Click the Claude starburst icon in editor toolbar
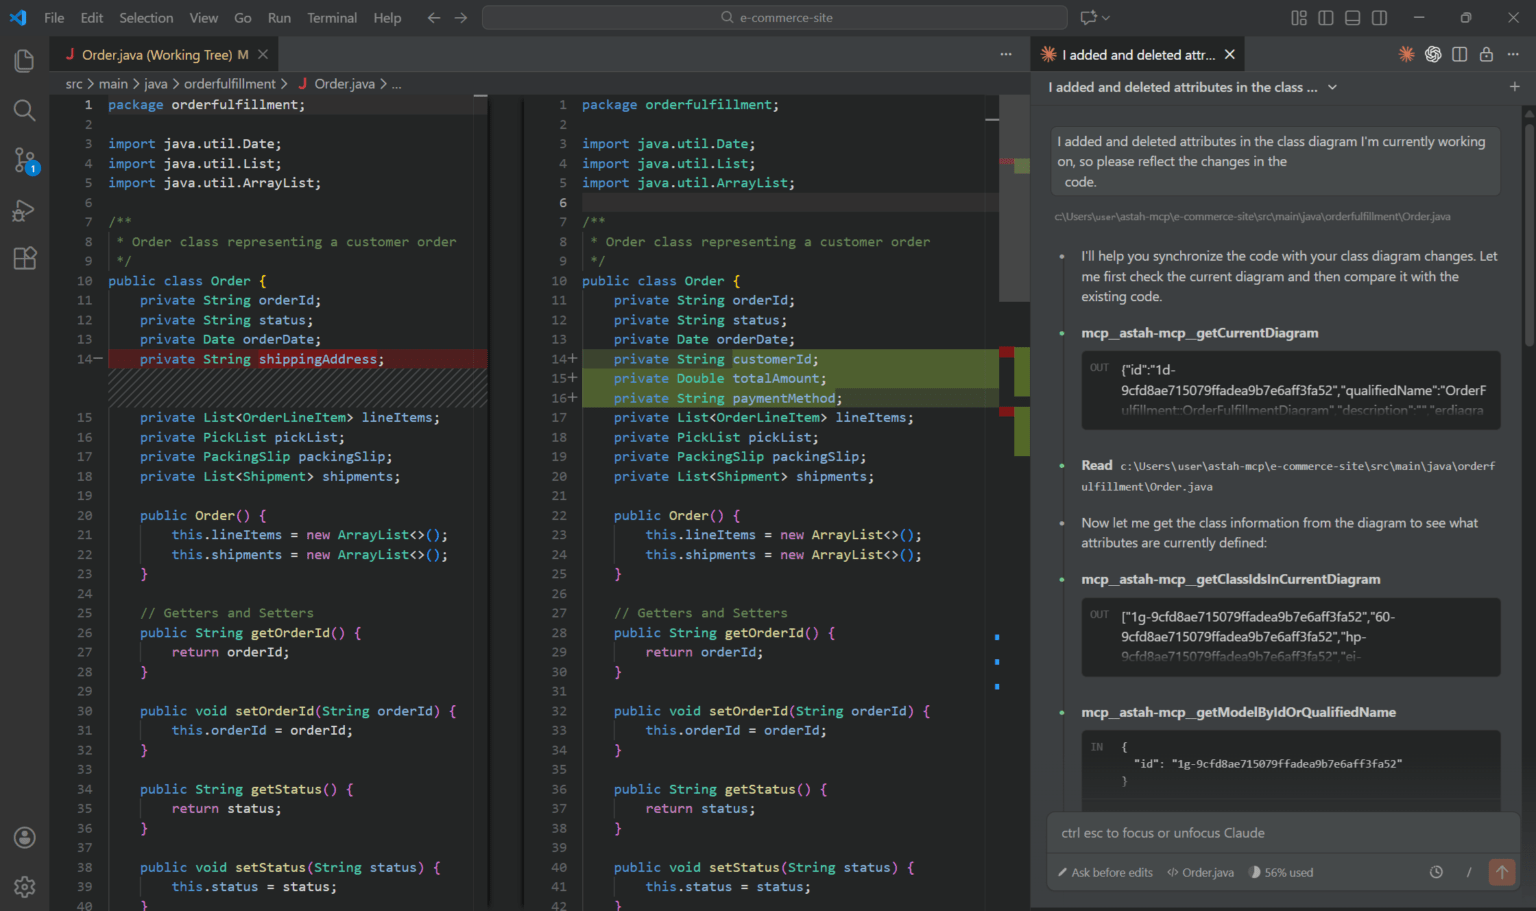Screen dimensions: 1536x911 [1406, 55]
